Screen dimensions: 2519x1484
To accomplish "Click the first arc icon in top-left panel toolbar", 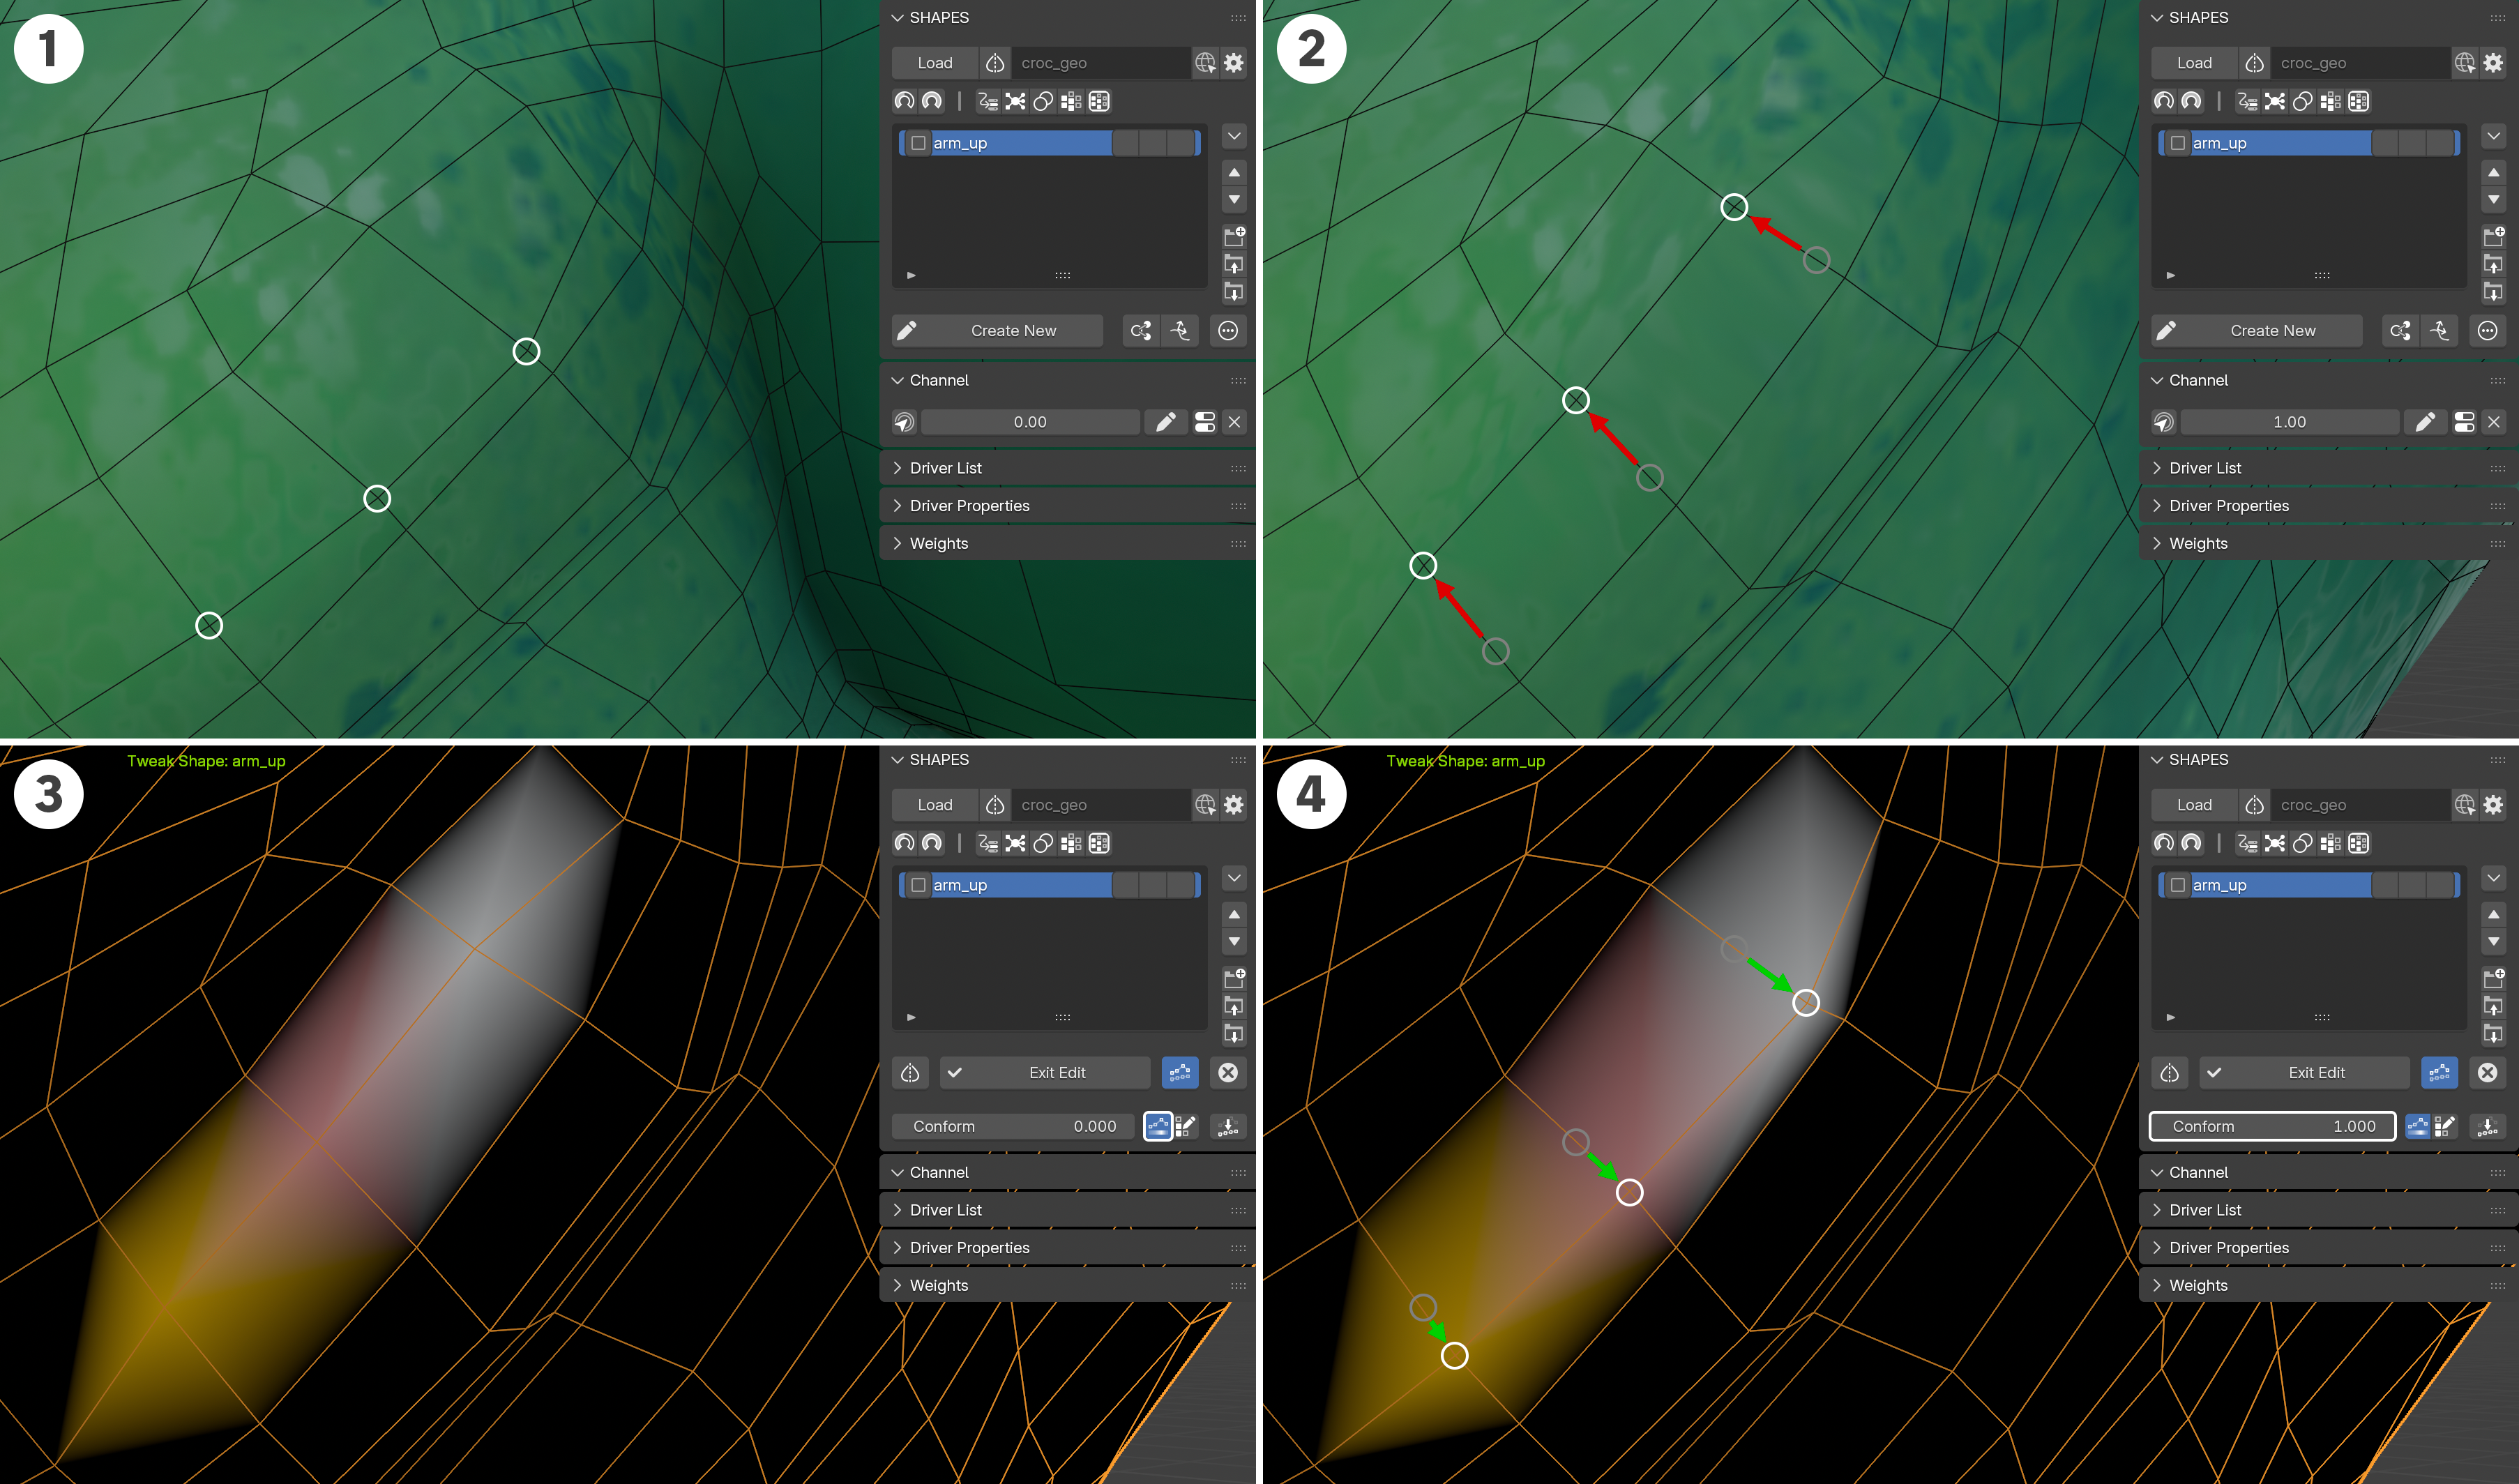I will [x=904, y=101].
